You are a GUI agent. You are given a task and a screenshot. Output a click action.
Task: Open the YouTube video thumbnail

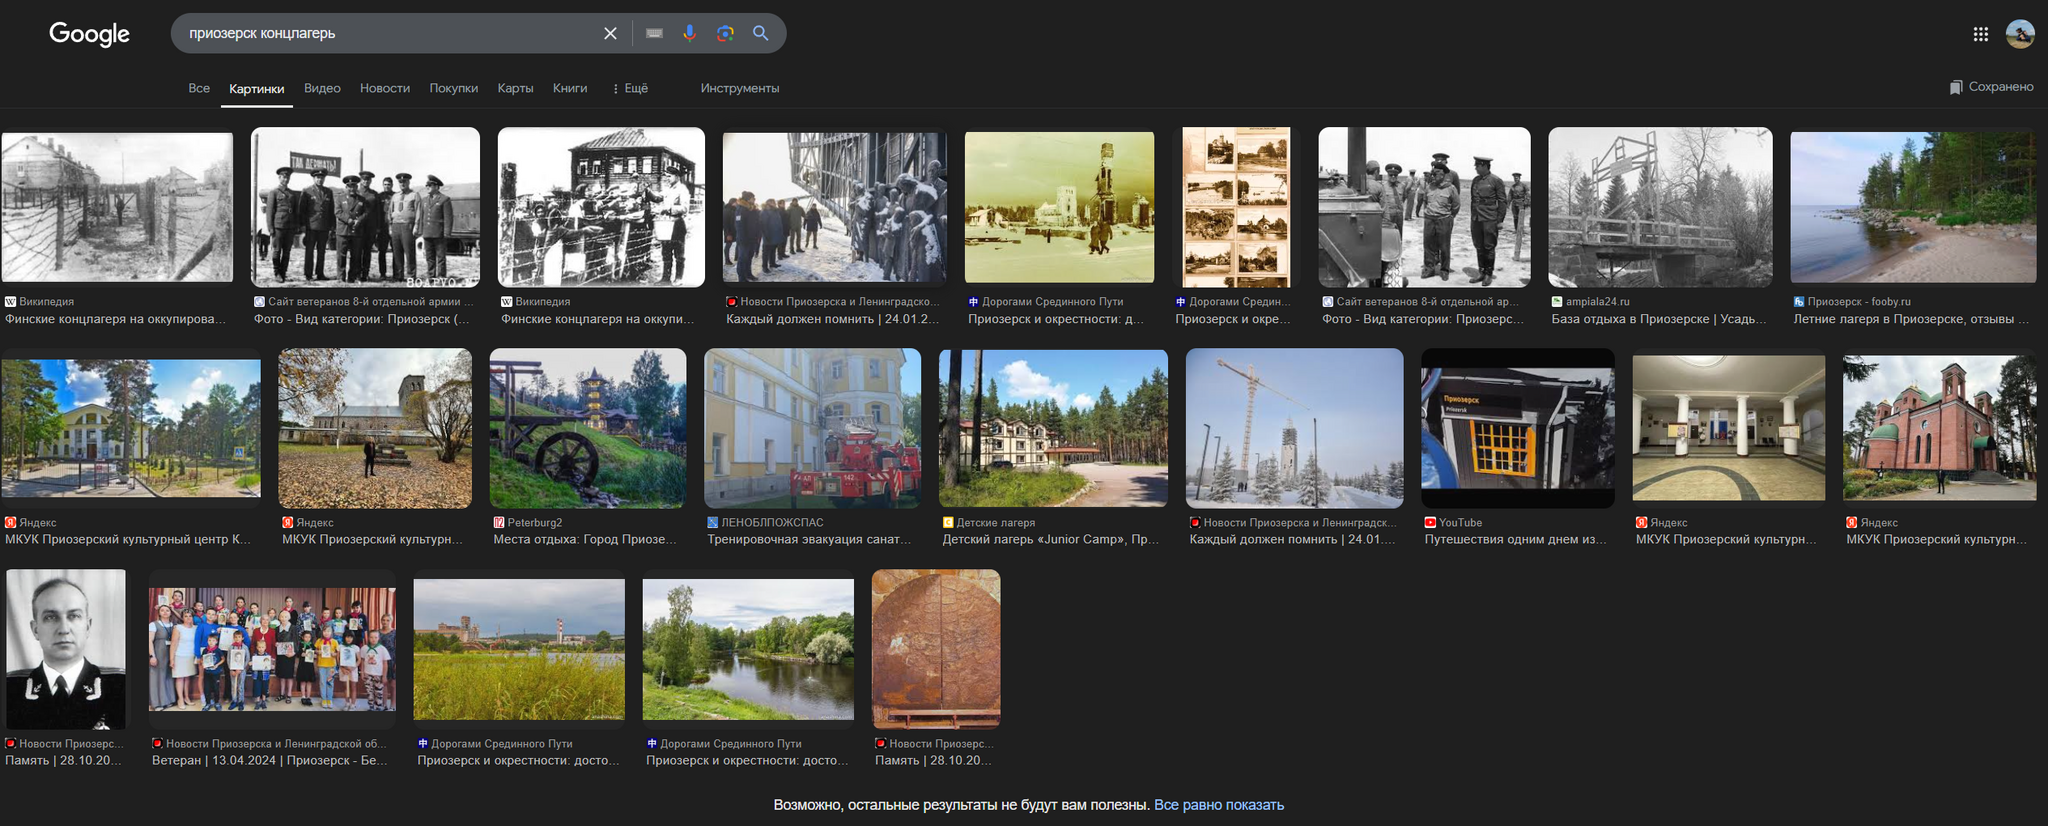pos(1518,428)
